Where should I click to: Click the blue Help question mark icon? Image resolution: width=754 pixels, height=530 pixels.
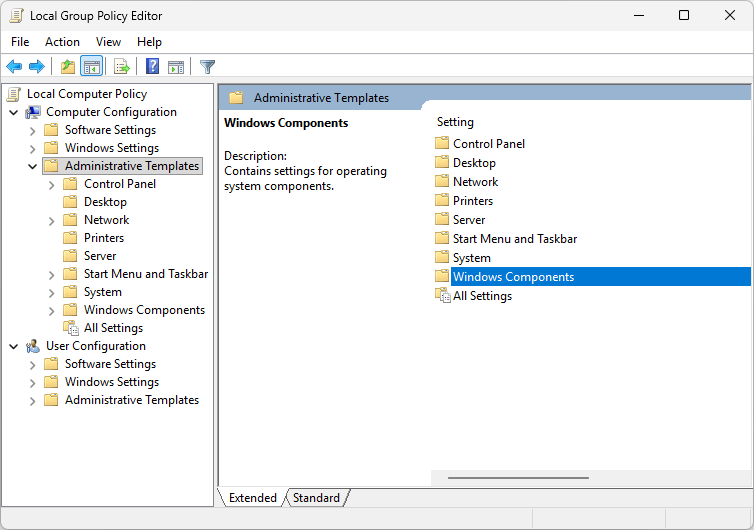pyautogui.click(x=152, y=66)
